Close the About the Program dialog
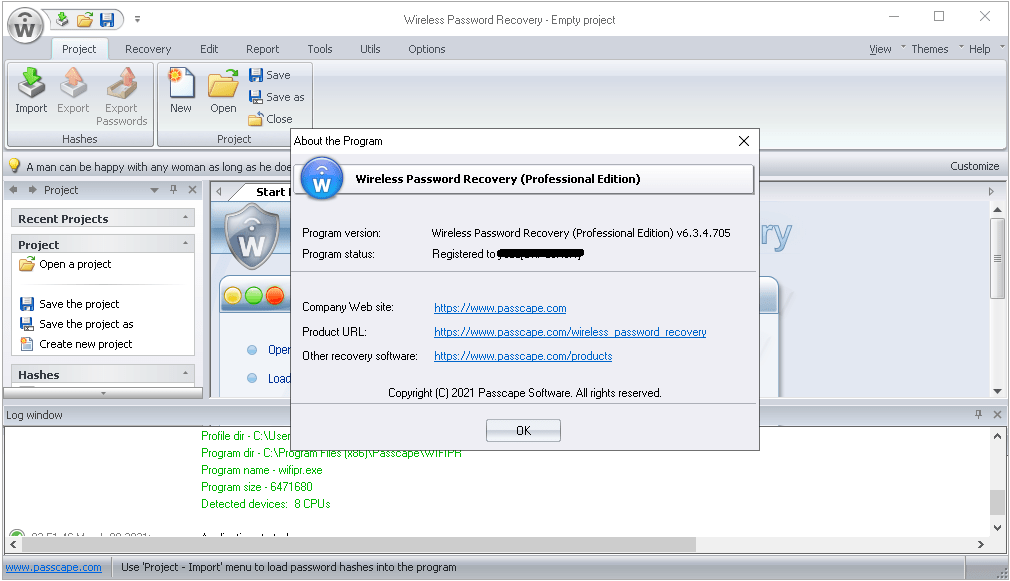Image resolution: width=1010 pixels, height=581 pixels. (x=743, y=141)
